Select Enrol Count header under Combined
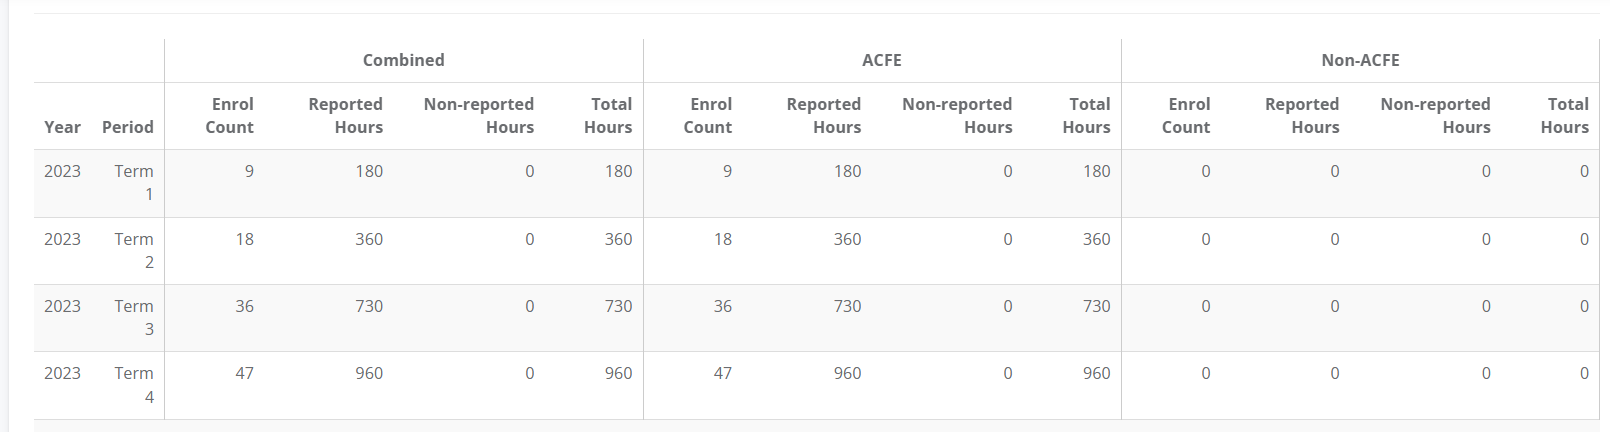This screenshot has height=432, width=1610. pos(230,116)
